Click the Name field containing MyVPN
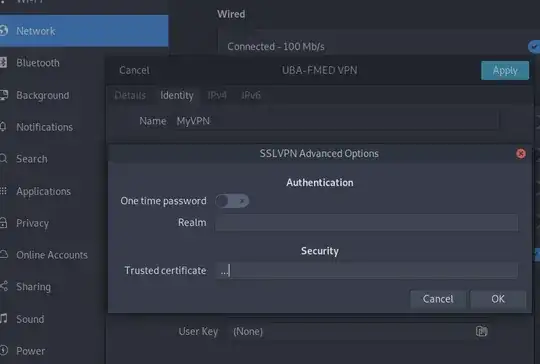The image size is (540, 364). point(336,121)
